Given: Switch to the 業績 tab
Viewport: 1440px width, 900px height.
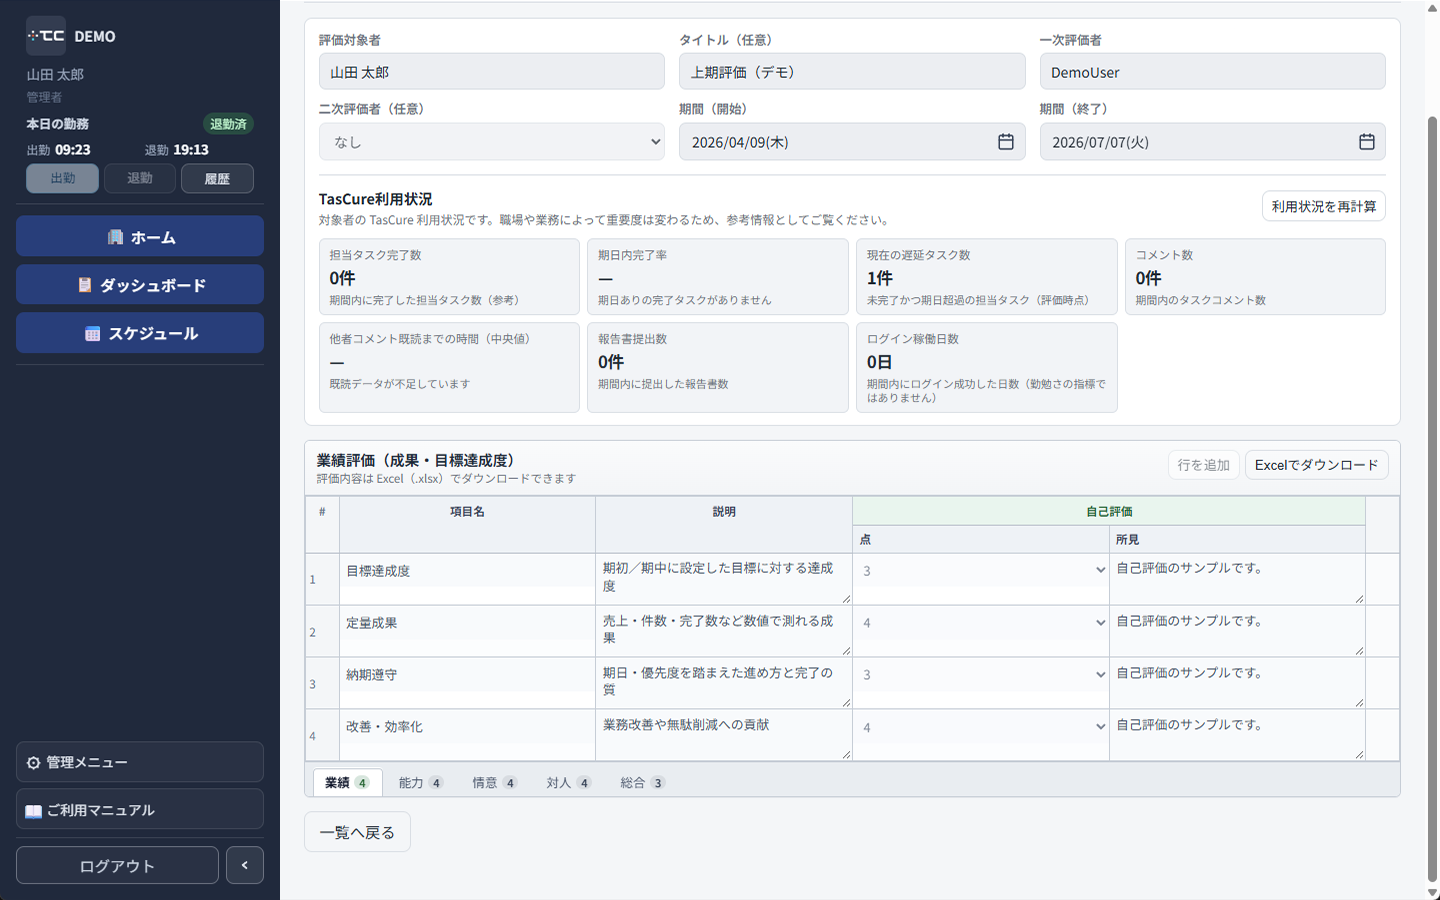Looking at the screenshot, I should click(x=348, y=783).
